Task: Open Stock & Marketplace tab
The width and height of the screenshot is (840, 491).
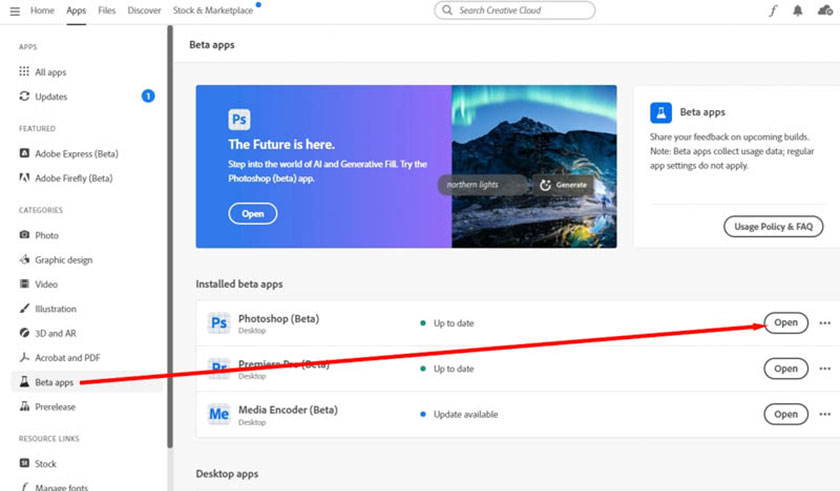Action: [x=213, y=10]
